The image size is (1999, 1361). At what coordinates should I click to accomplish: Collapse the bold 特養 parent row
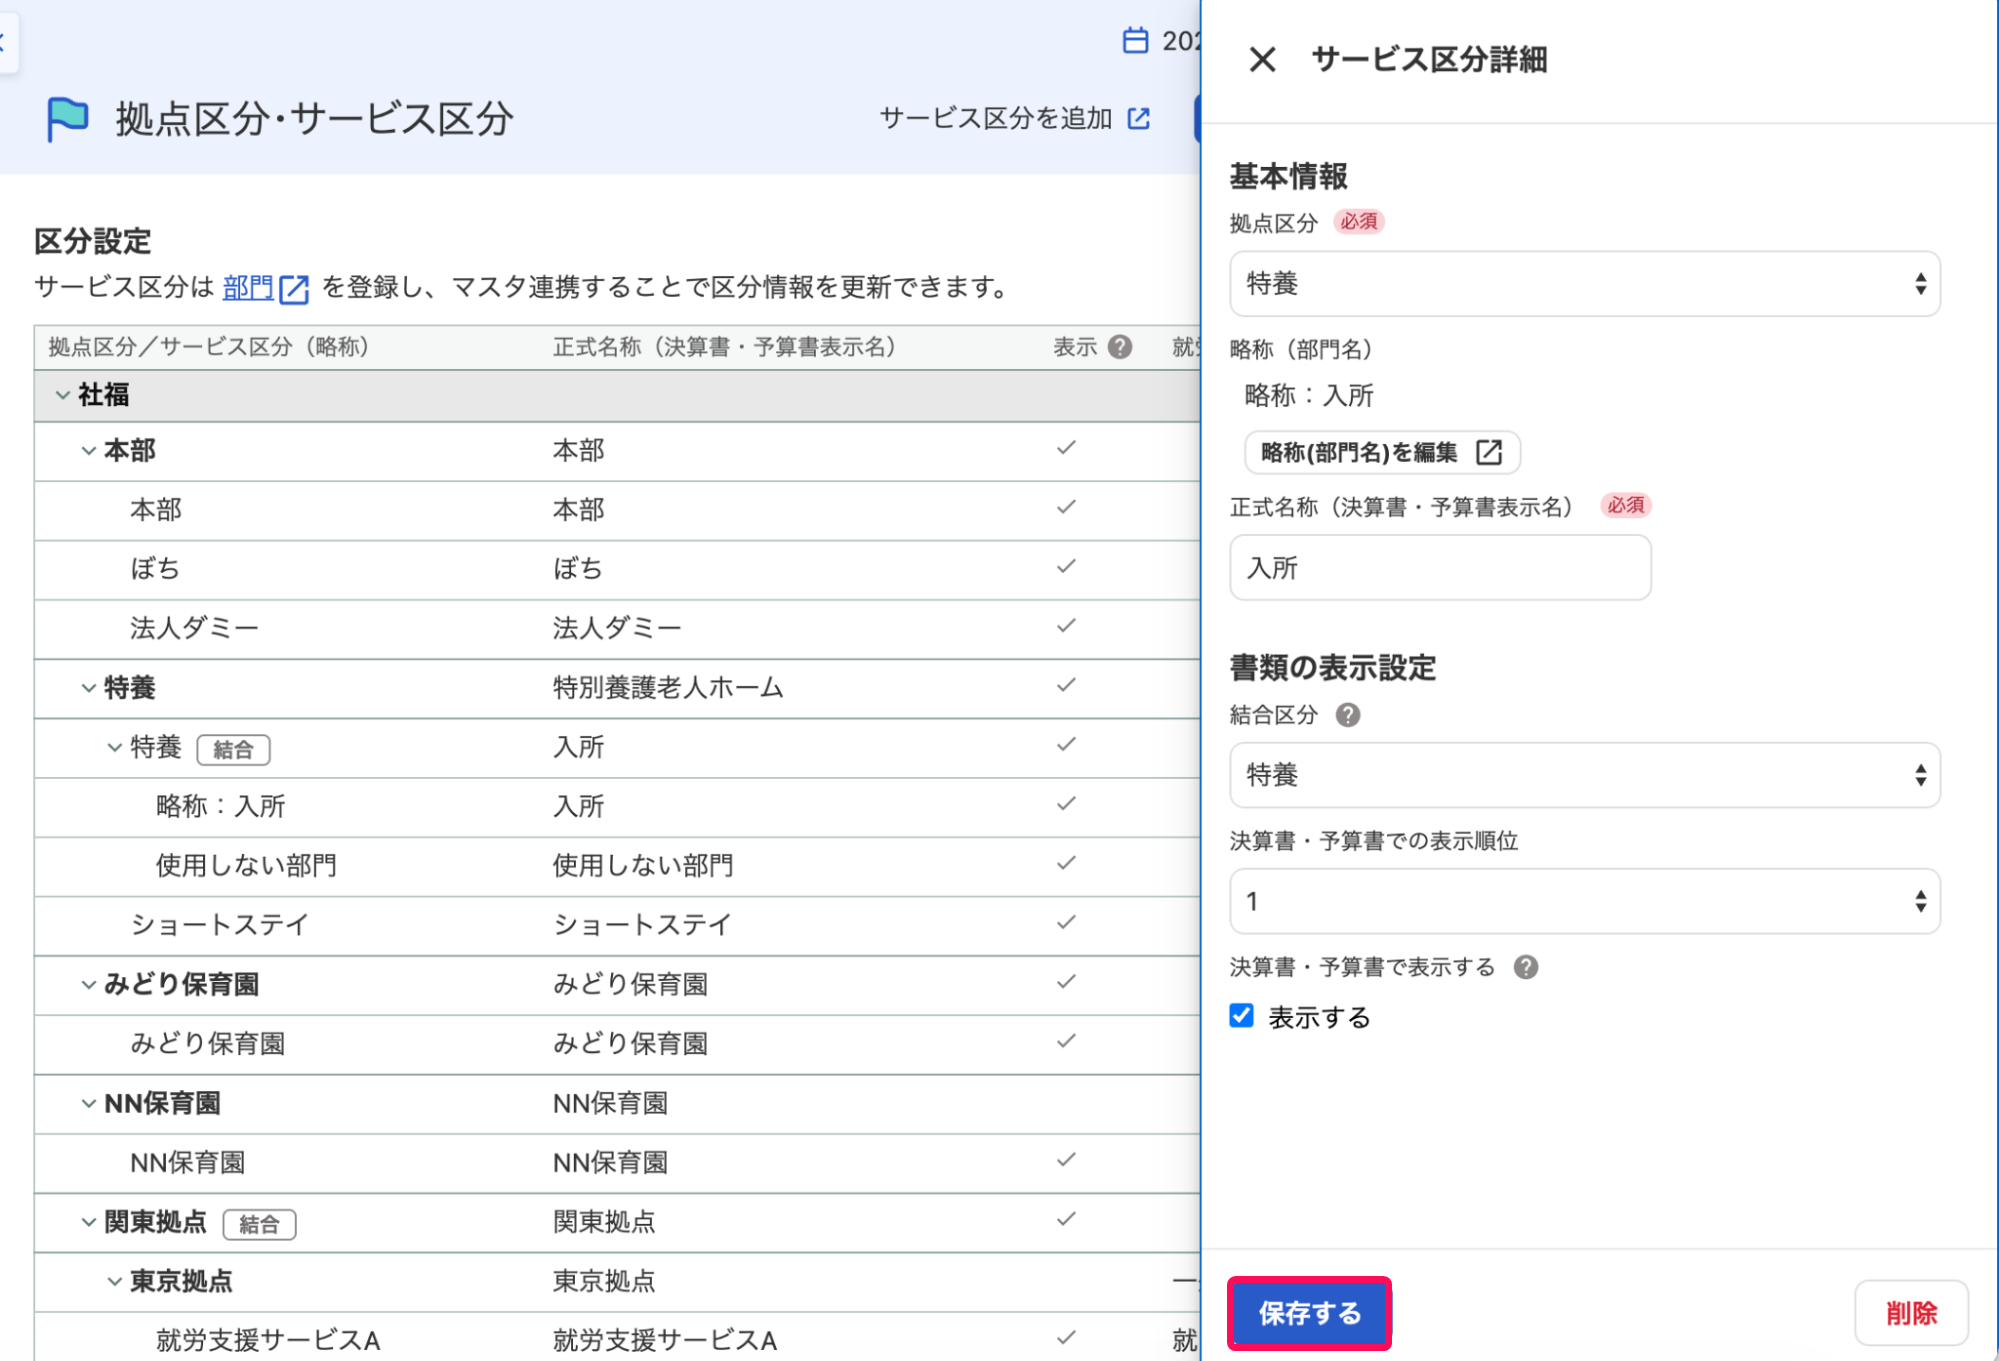88,688
